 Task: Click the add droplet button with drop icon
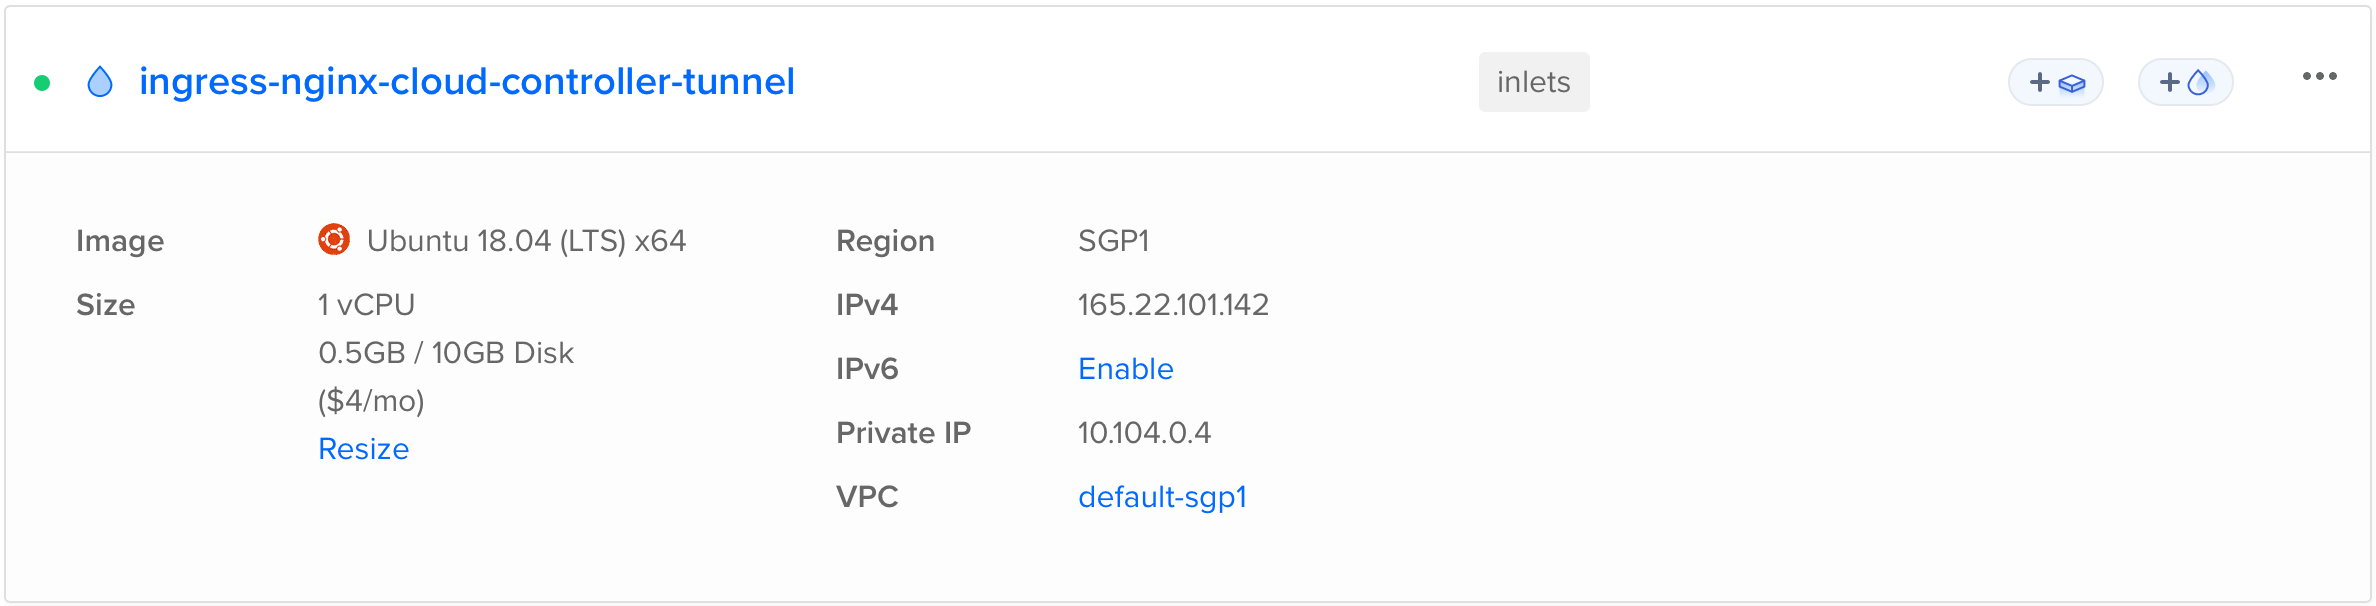[2184, 82]
